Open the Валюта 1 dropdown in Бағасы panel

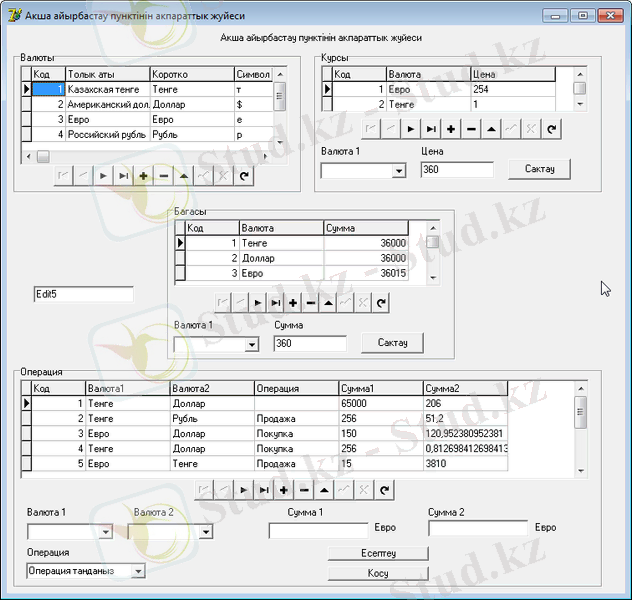pos(251,345)
